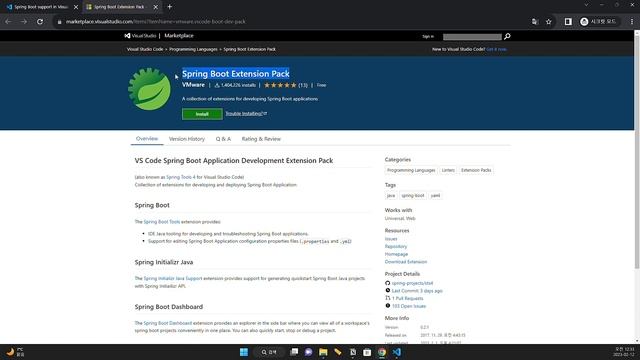
Task: Open the Spring Boot Tools link
Action: pyautogui.click(x=162, y=222)
